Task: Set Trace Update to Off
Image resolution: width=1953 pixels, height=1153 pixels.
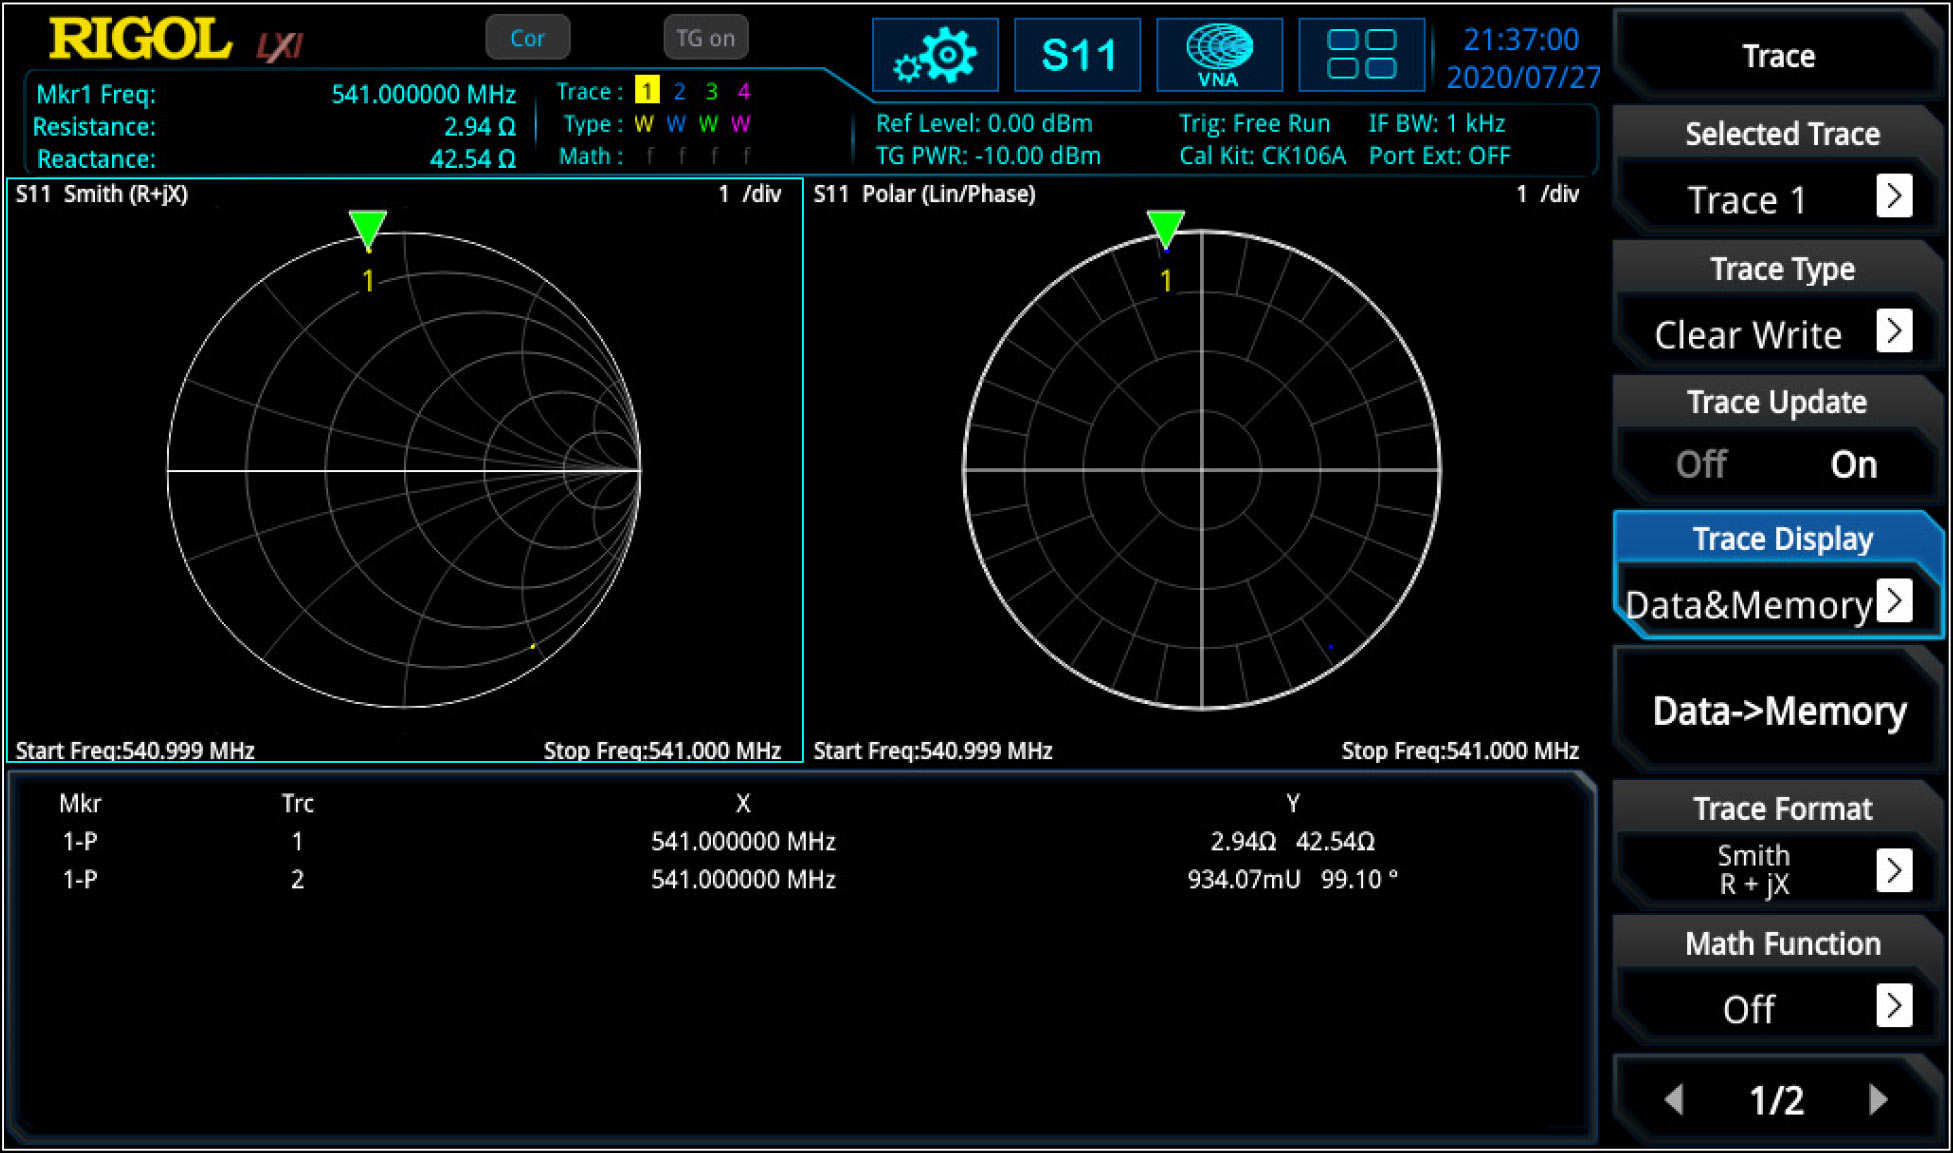Action: point(1701,464)
